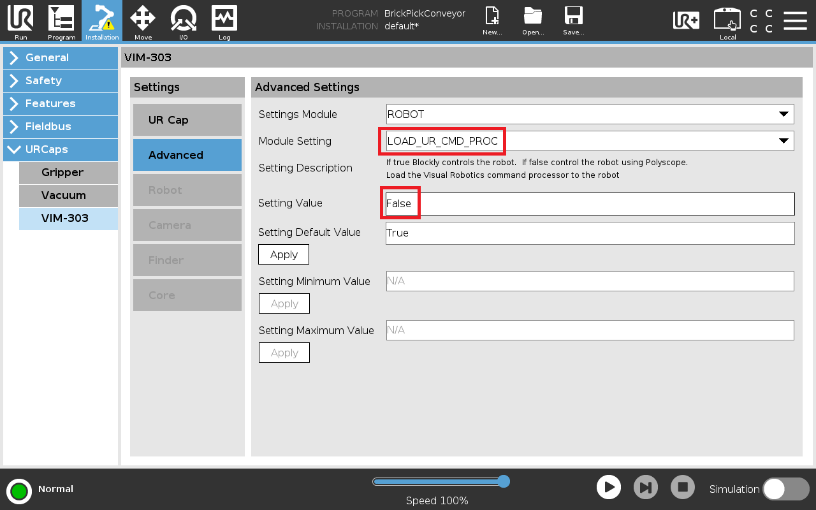The height and width of the screenshot is (510, 816).
Task: Click the 'Load the Visual Robotics command processor' text
Action: coord(503,175)
